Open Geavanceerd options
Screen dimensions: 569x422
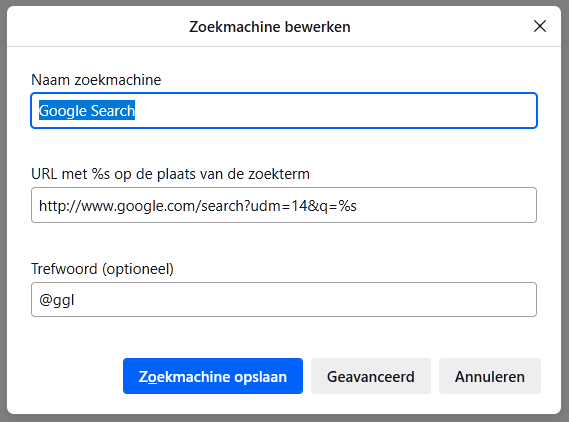click(x=371, y=376)
